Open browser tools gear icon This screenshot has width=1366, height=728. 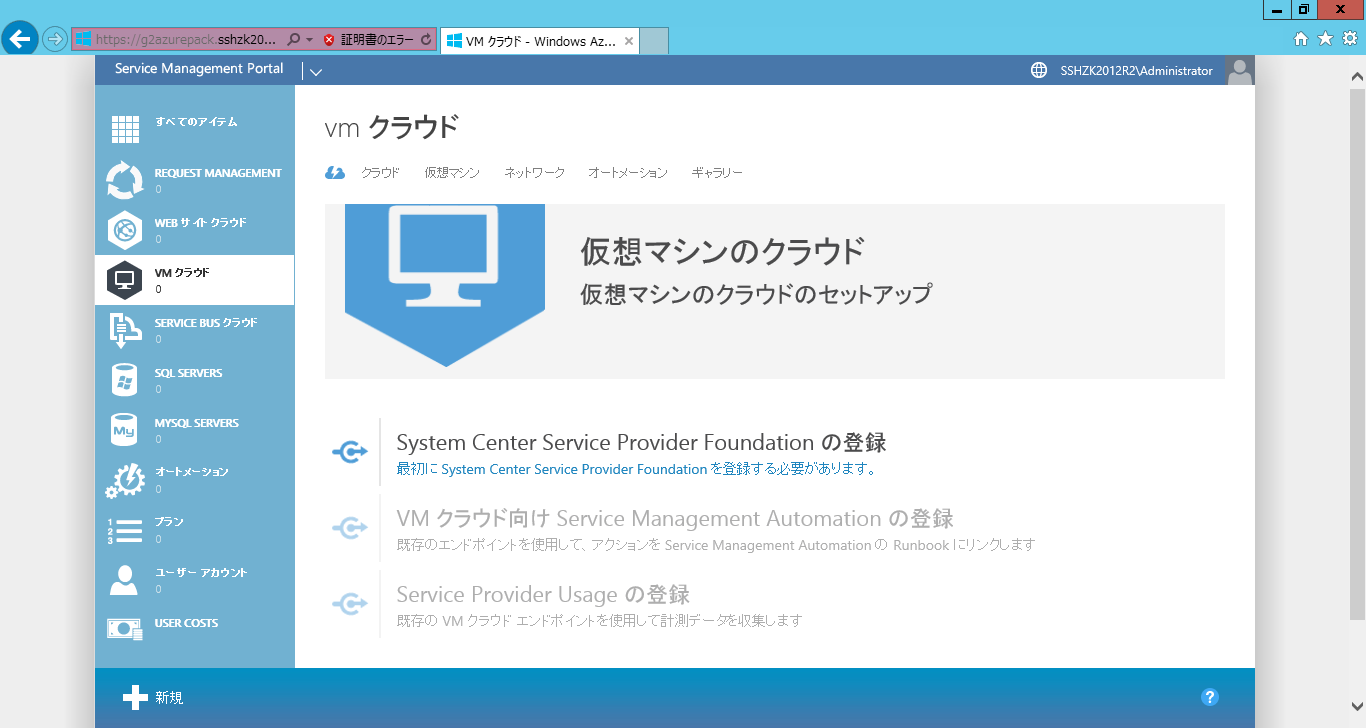coord(1349,39)
